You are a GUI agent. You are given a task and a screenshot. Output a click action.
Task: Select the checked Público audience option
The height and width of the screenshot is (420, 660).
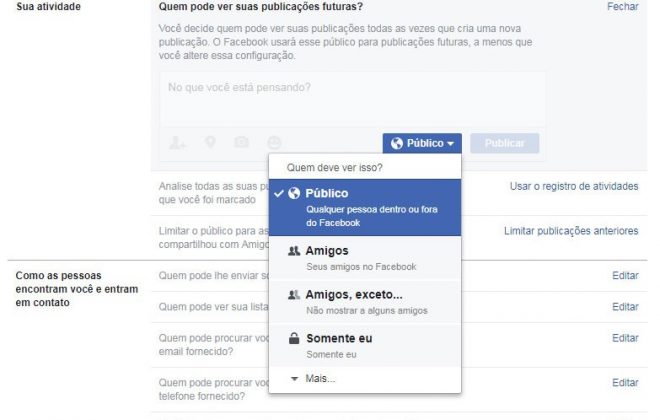(365, 207)
